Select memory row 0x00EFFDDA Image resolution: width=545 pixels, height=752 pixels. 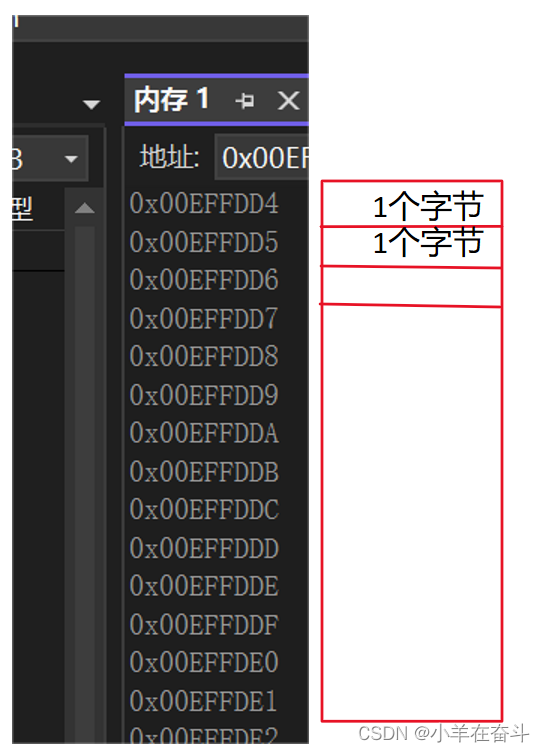click(204, 433)
